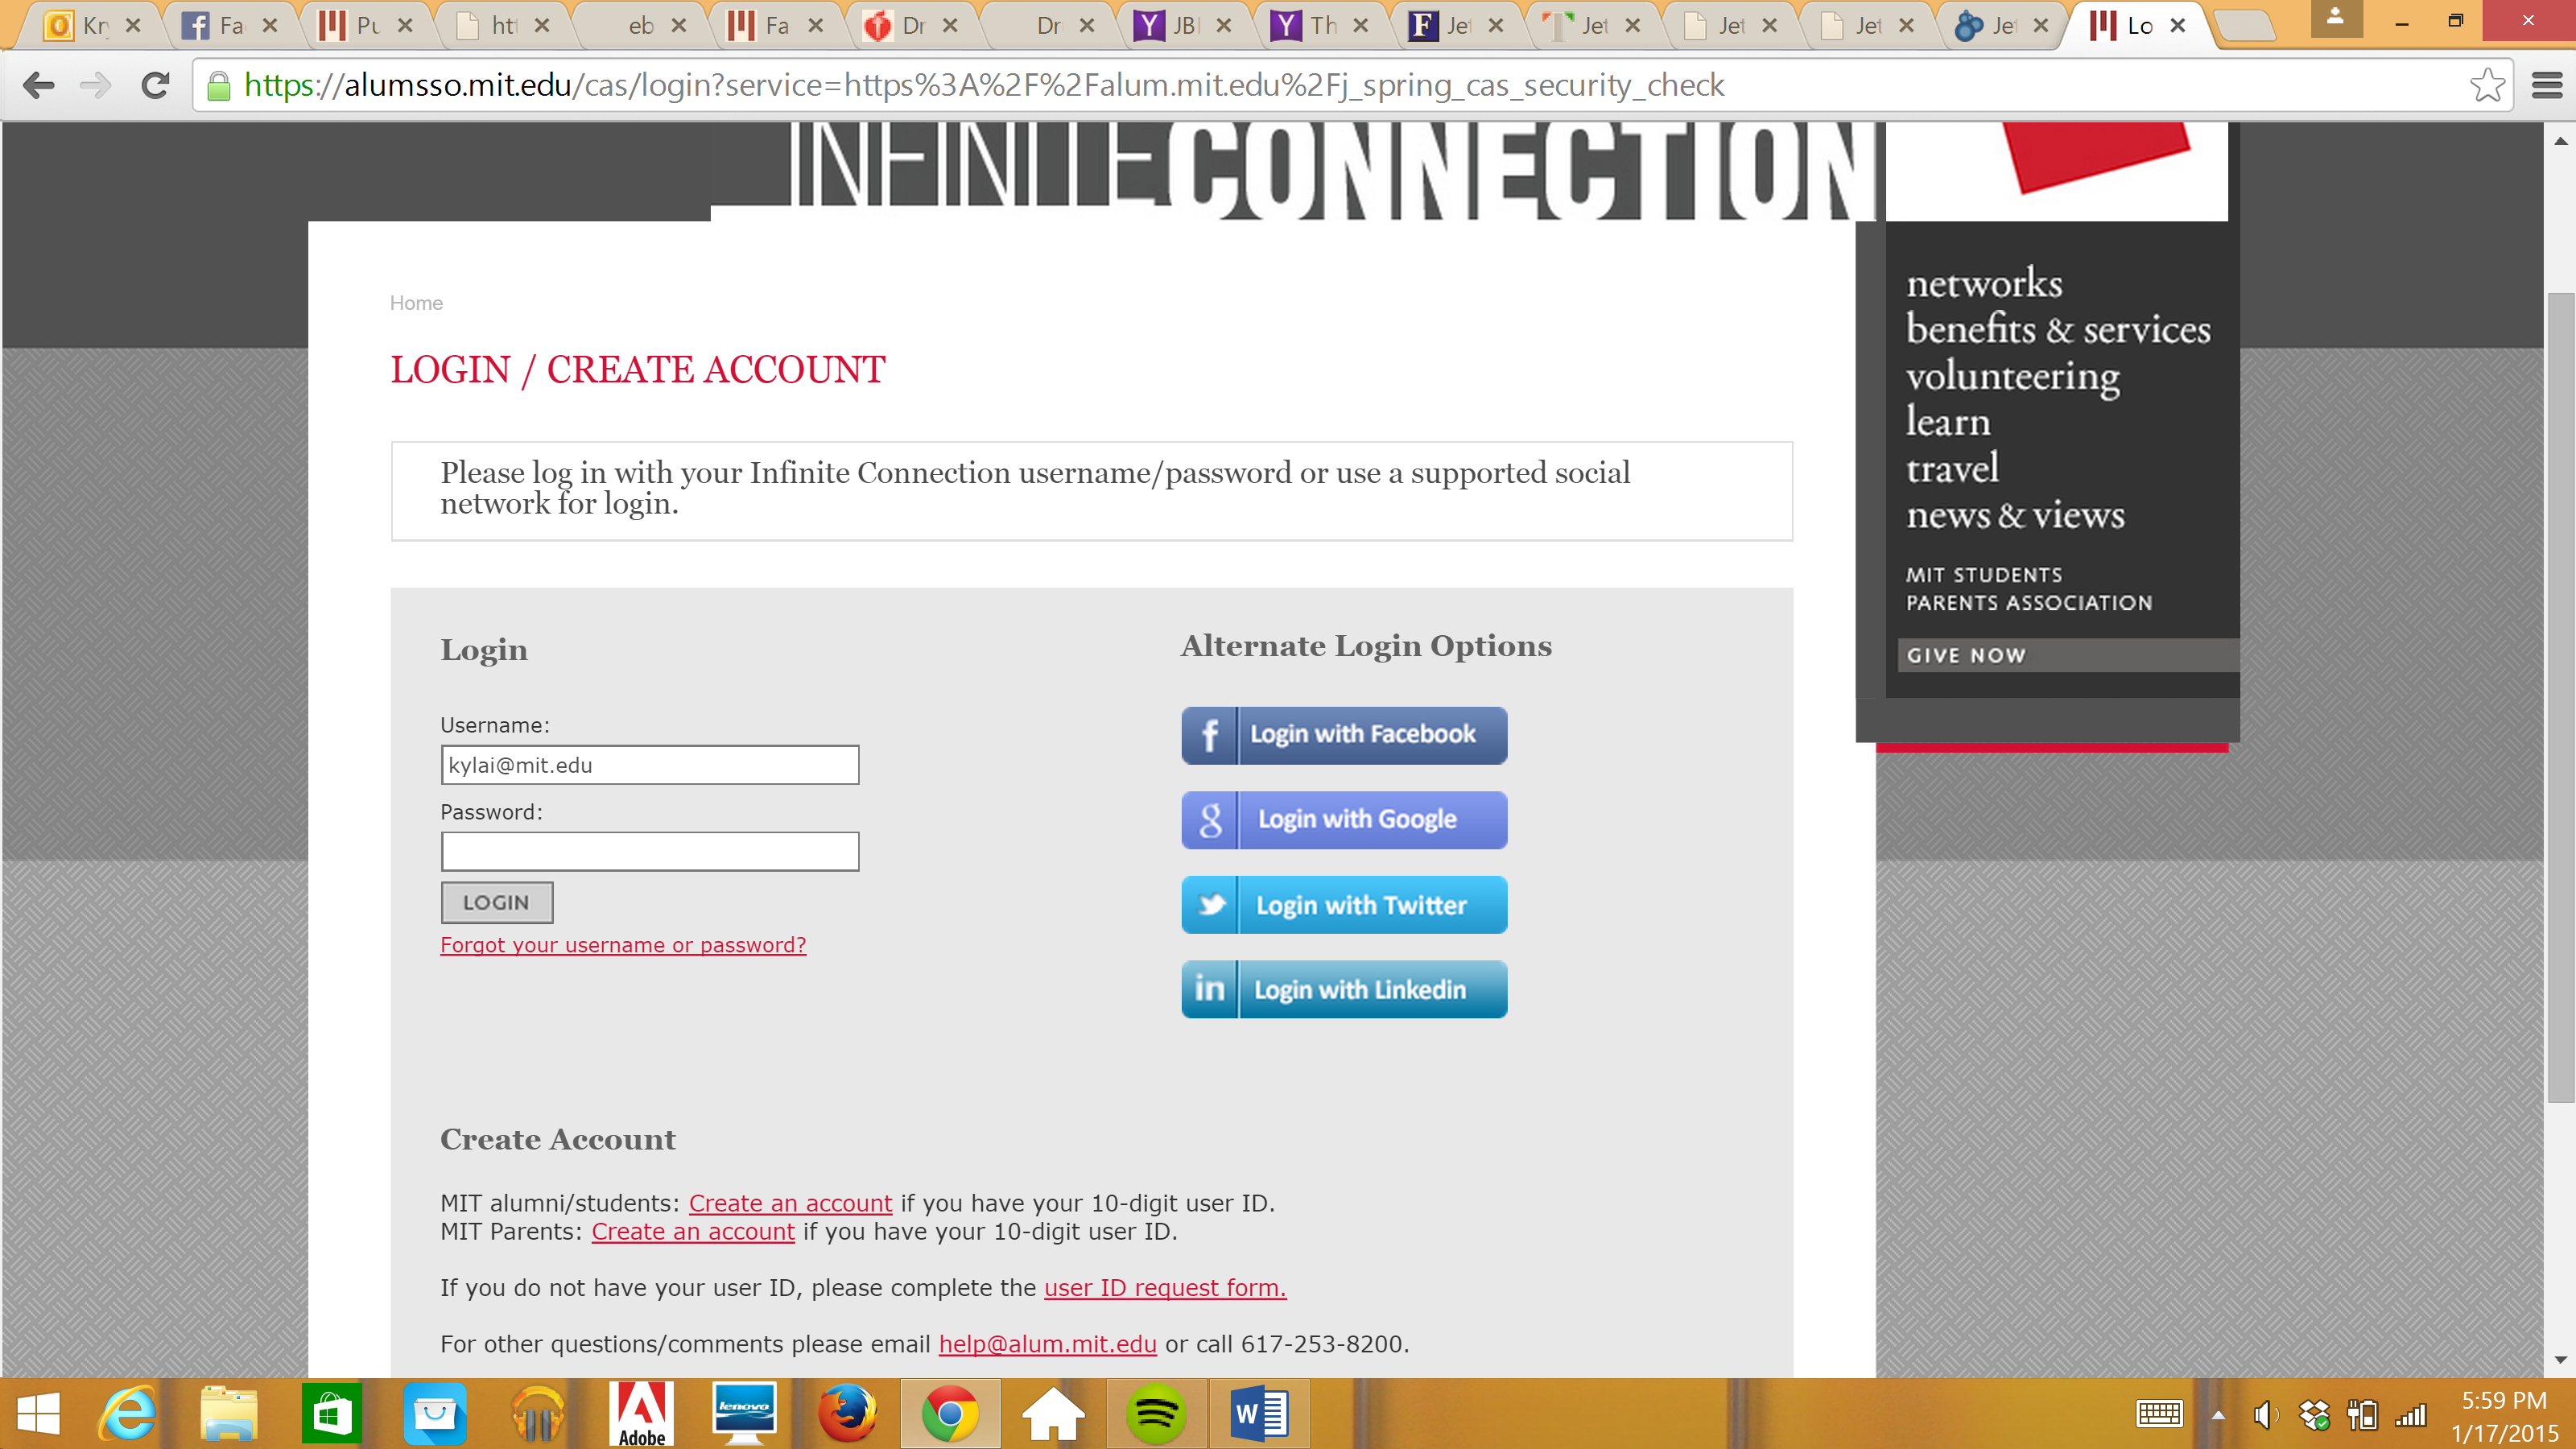
Task: Click the browser back arrow
Action: pos(38,86)
